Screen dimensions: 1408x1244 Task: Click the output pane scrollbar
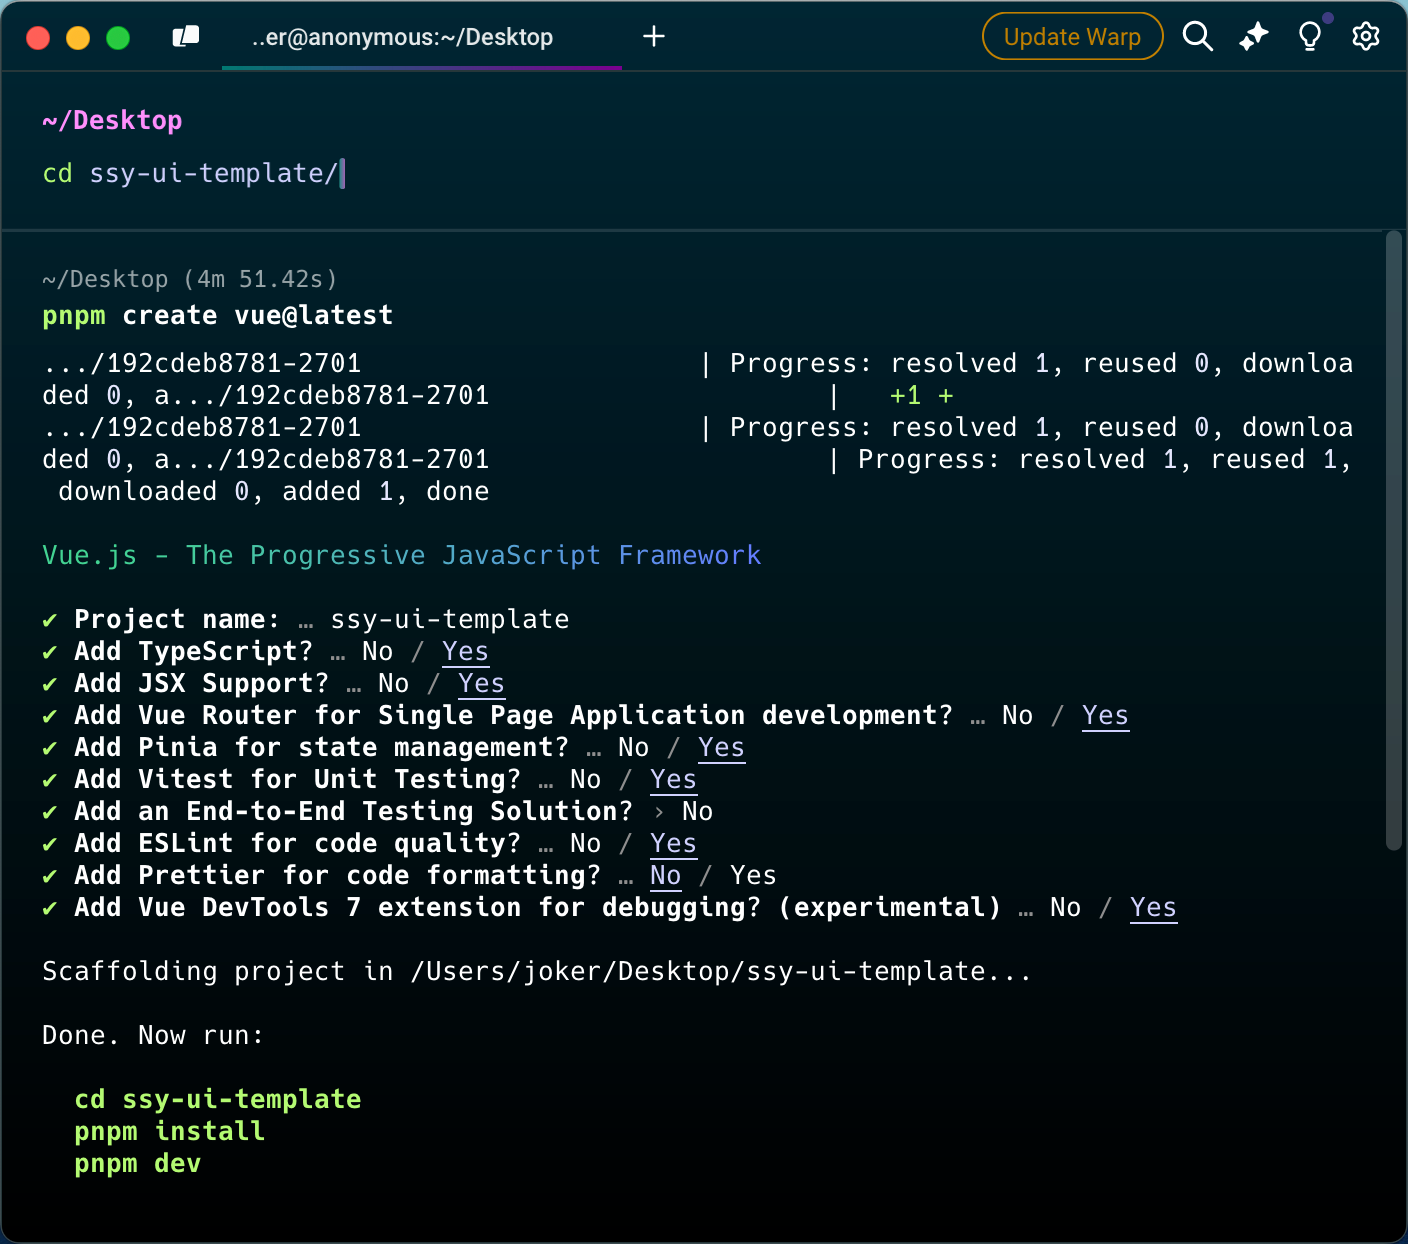tap(1393, 540)
